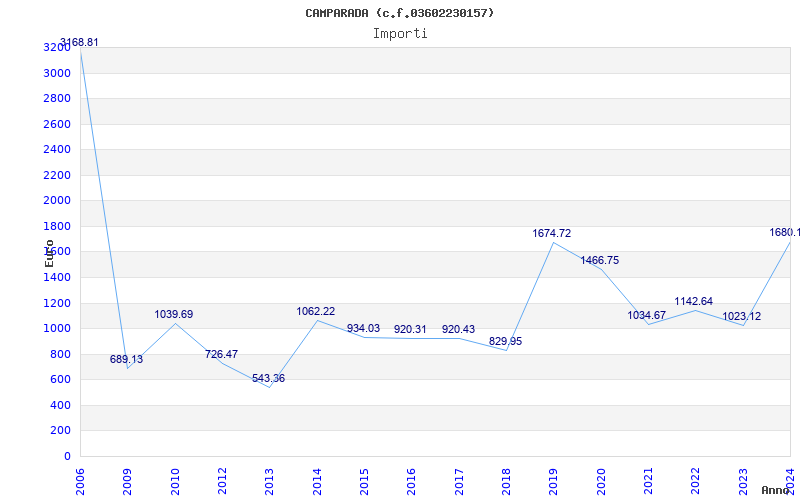Click the x-axis year 2018
The width and height of the screenshot is (800, 500).
pos(506,482)
